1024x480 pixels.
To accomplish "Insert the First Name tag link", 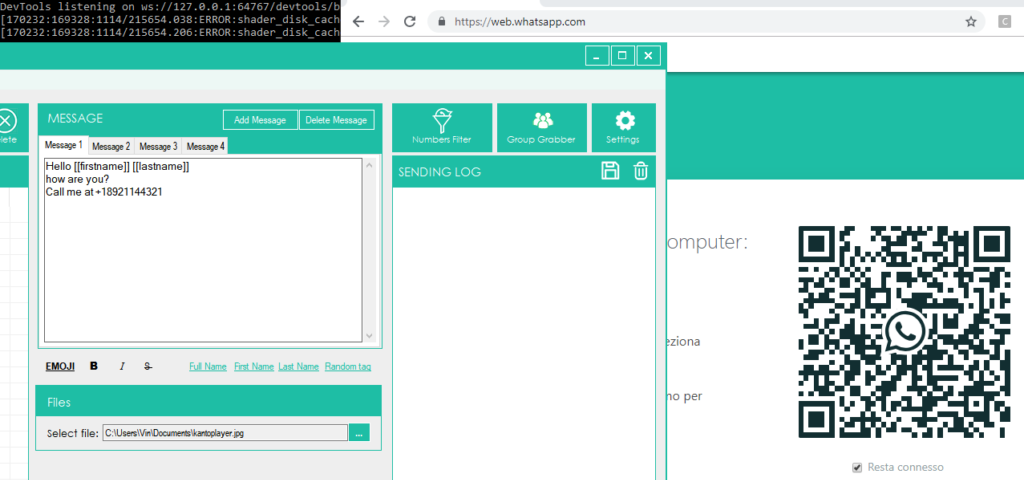I will (253, 367).
